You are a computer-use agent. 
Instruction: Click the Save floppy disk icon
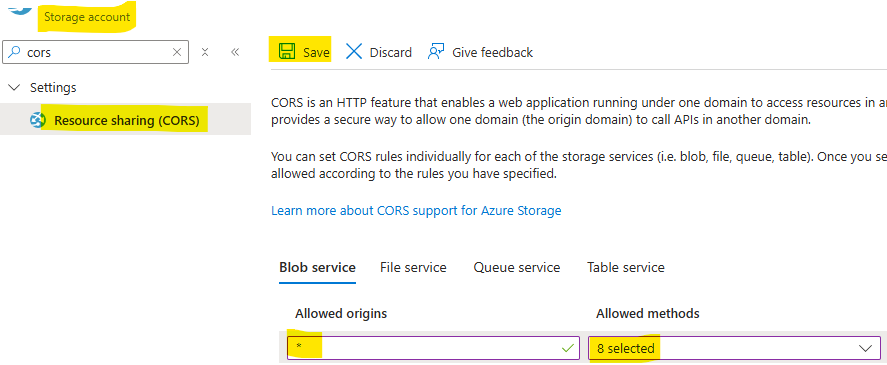287,52
